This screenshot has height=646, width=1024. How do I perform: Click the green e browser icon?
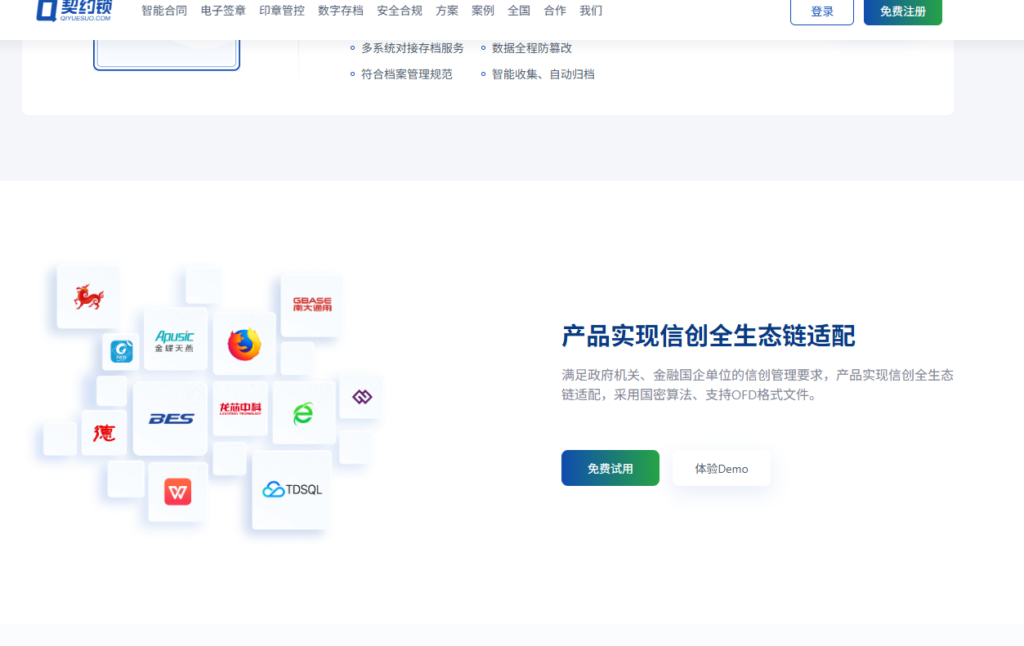(x=304, y=413)
